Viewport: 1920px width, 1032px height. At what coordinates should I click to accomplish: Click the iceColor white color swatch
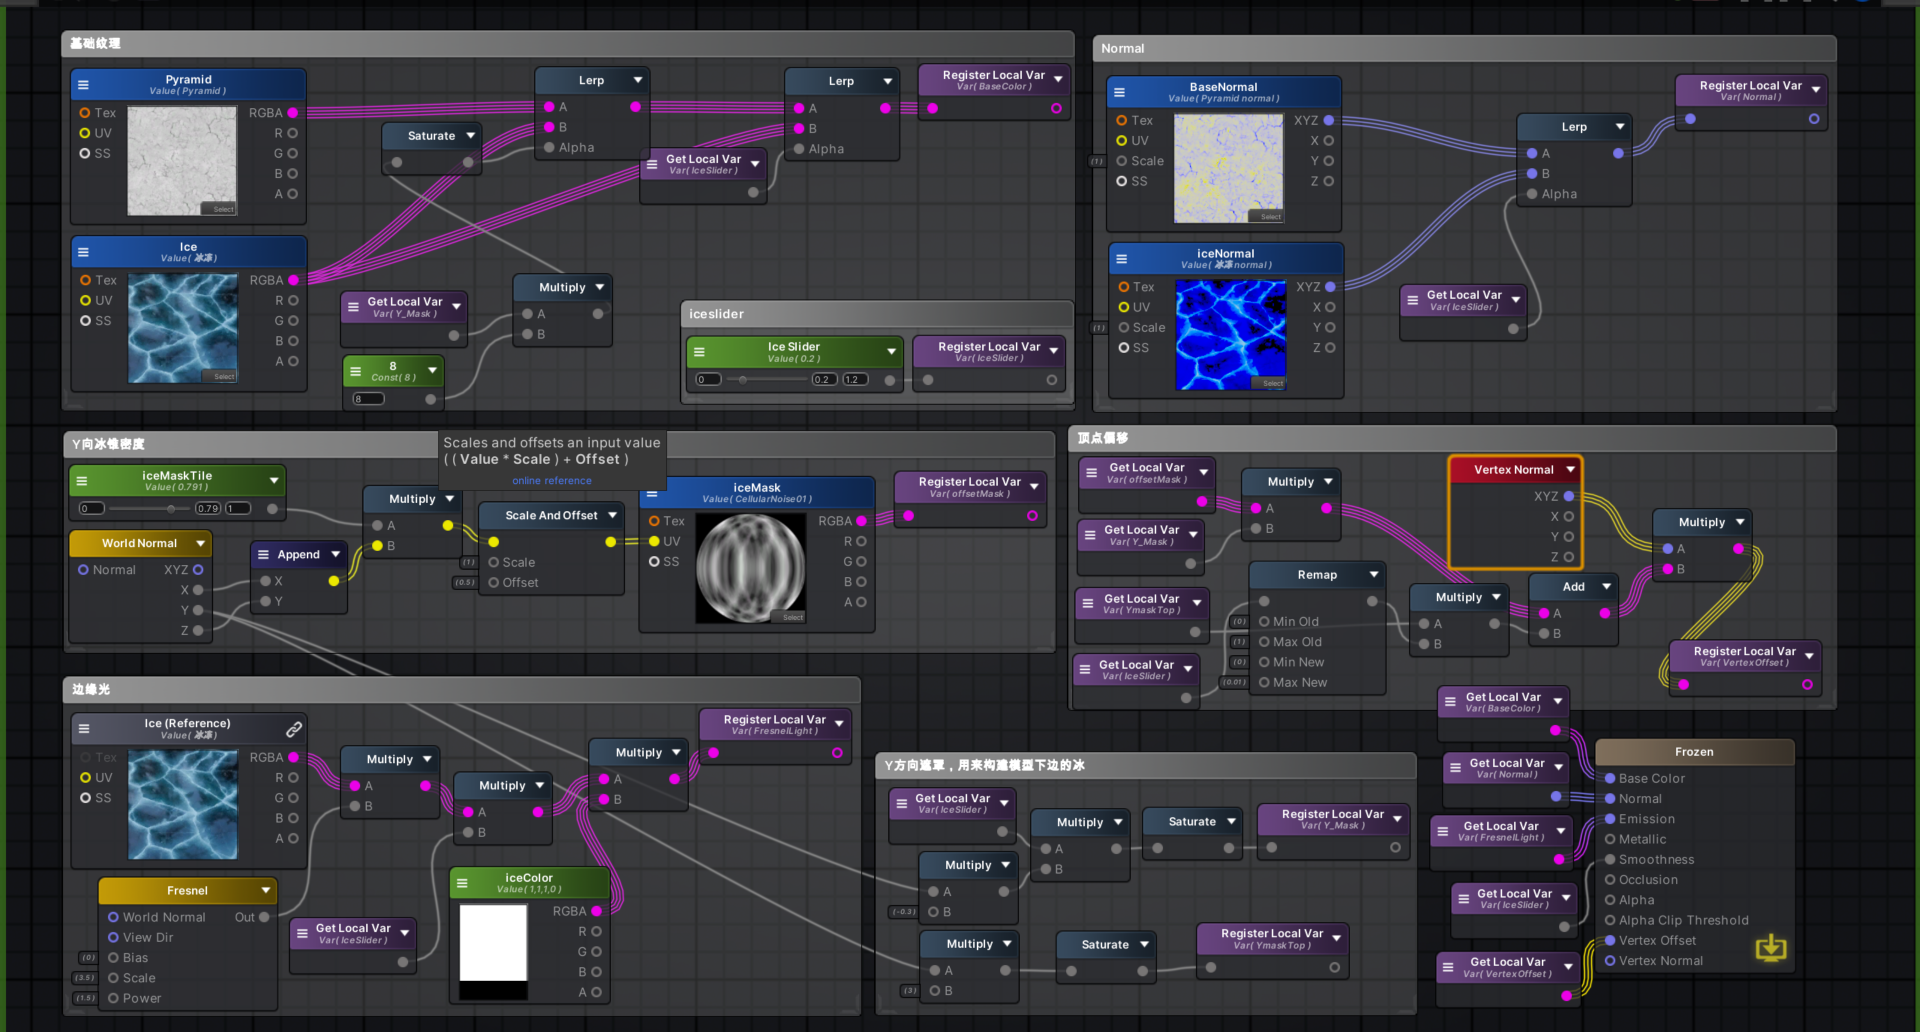point(493,943)
